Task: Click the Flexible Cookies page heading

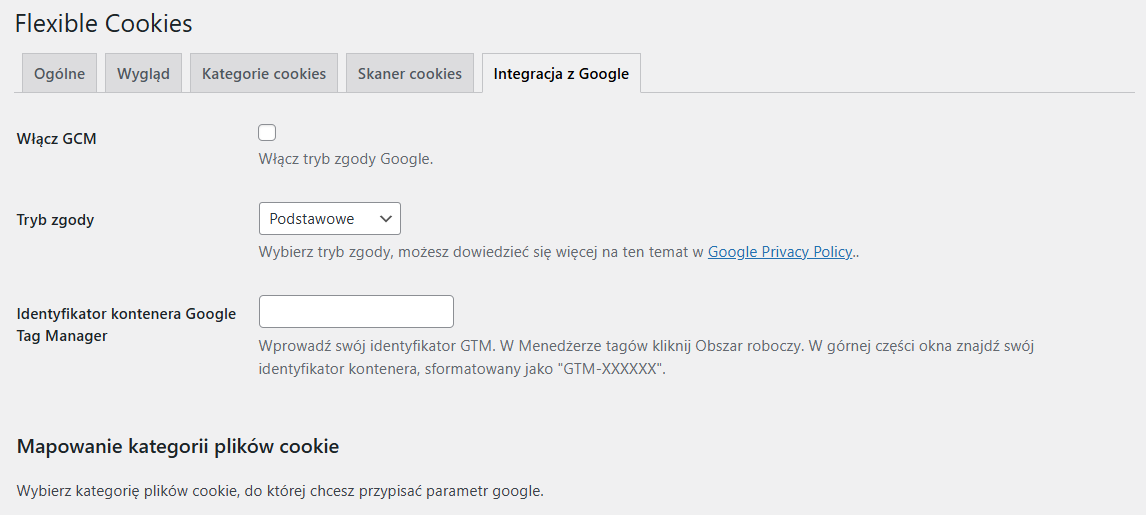Action: (104, 23)
